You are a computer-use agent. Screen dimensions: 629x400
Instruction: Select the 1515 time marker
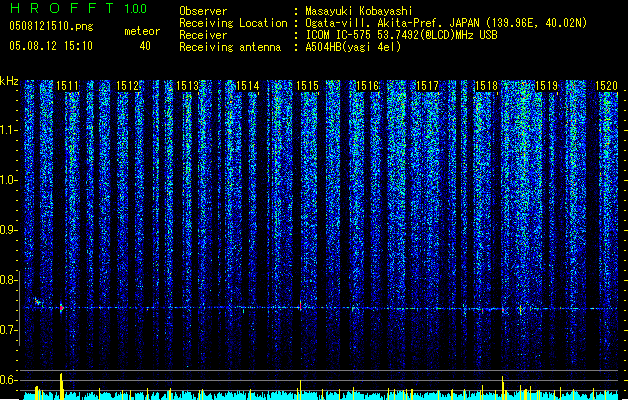pyautogui.click(x=307, y=86)
